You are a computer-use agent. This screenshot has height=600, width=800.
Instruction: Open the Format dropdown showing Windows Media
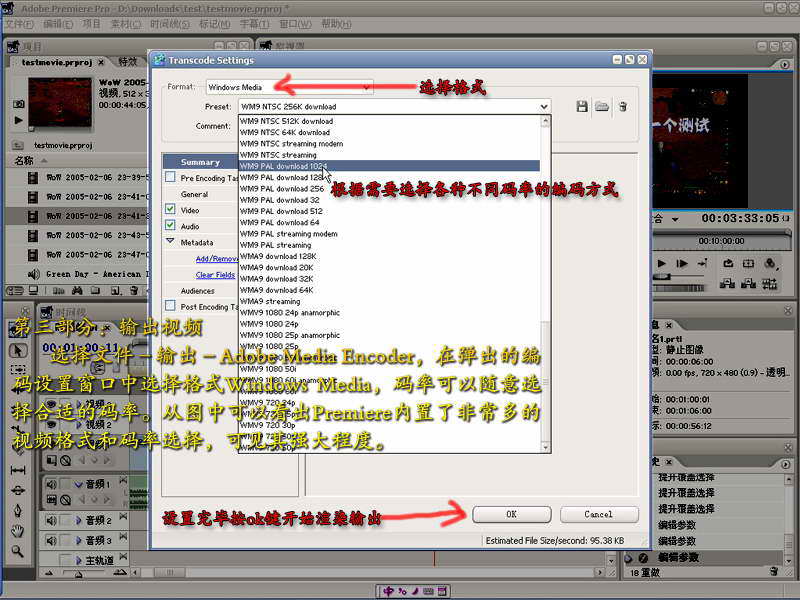(x=289, y=87)
